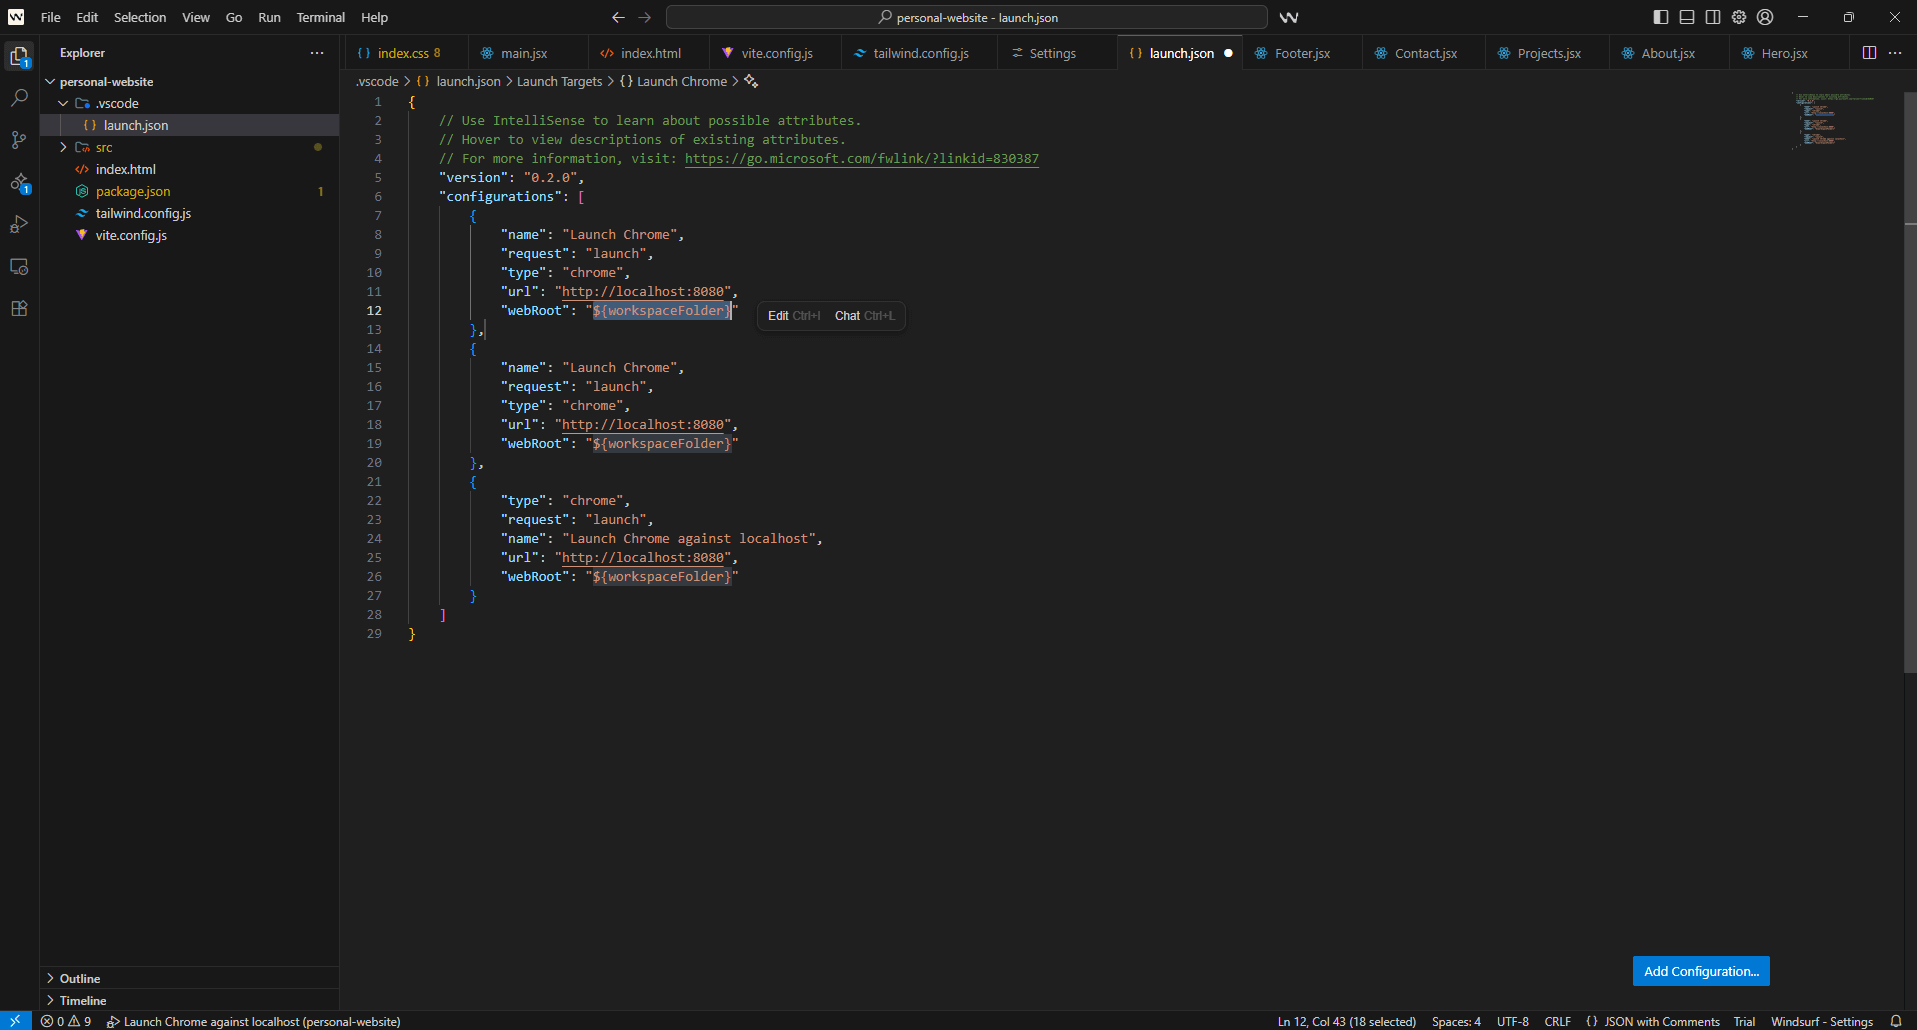Toggle the primary side bar visibility
The width and height of the screenshot is (1917, 1030).
[1660, 17]
